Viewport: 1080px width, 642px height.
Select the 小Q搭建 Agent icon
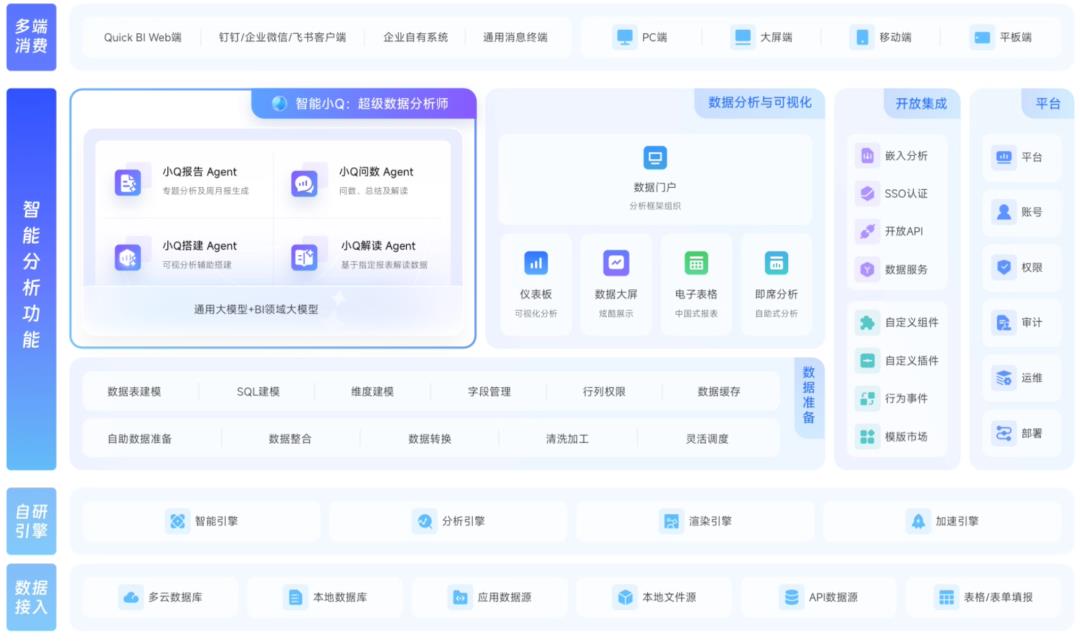[x=128, y=256]
